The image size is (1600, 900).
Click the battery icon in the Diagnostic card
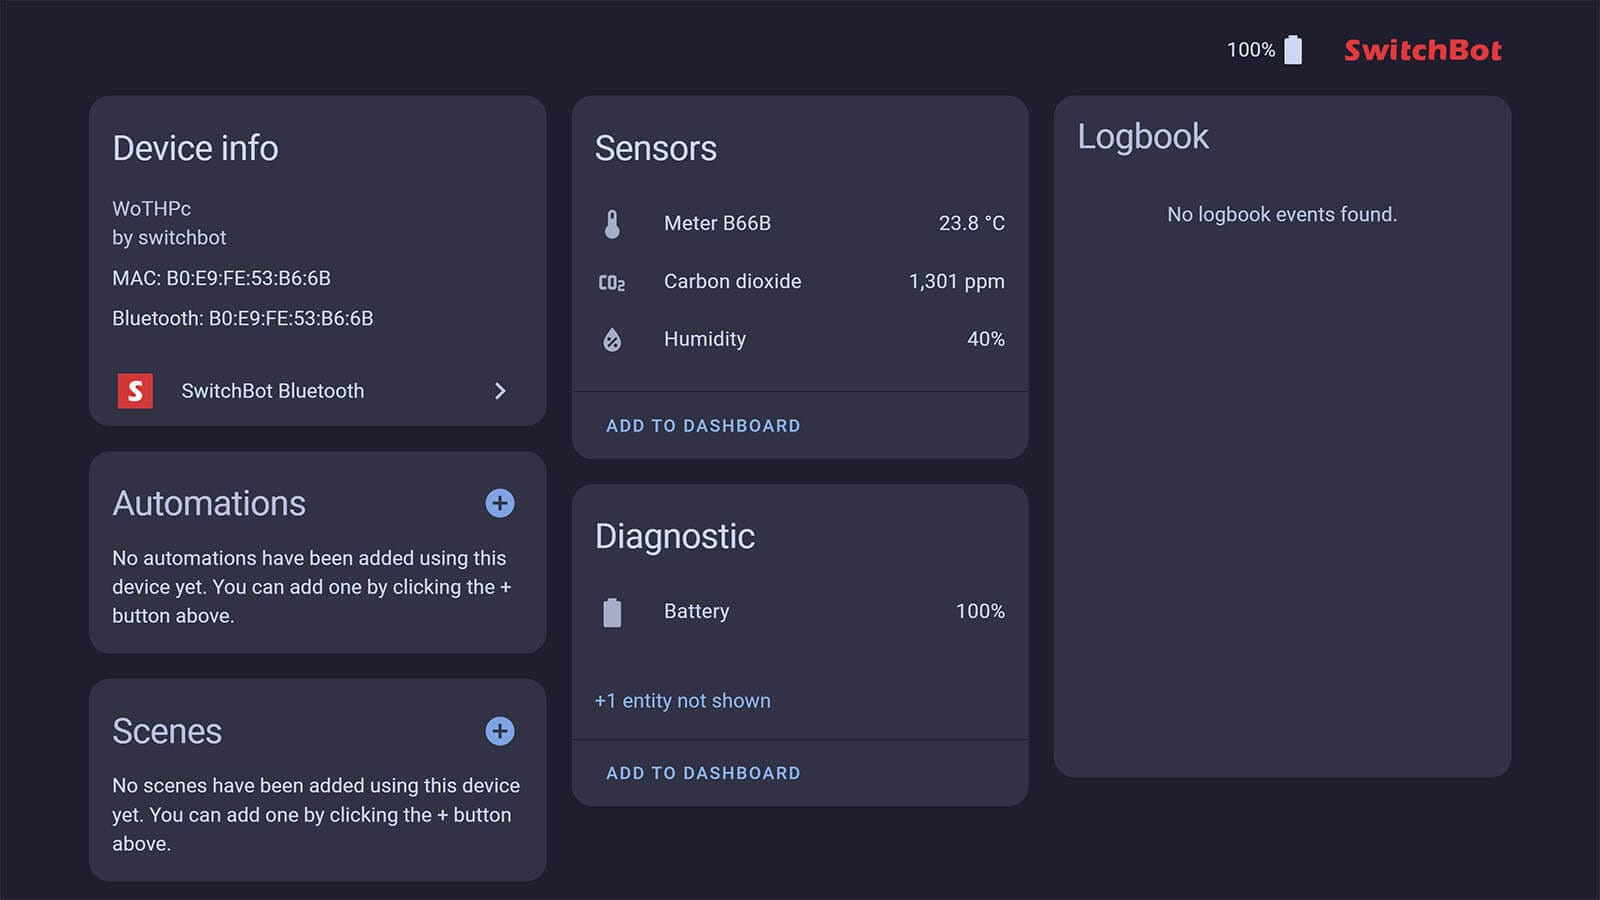(x=612, y=611)
